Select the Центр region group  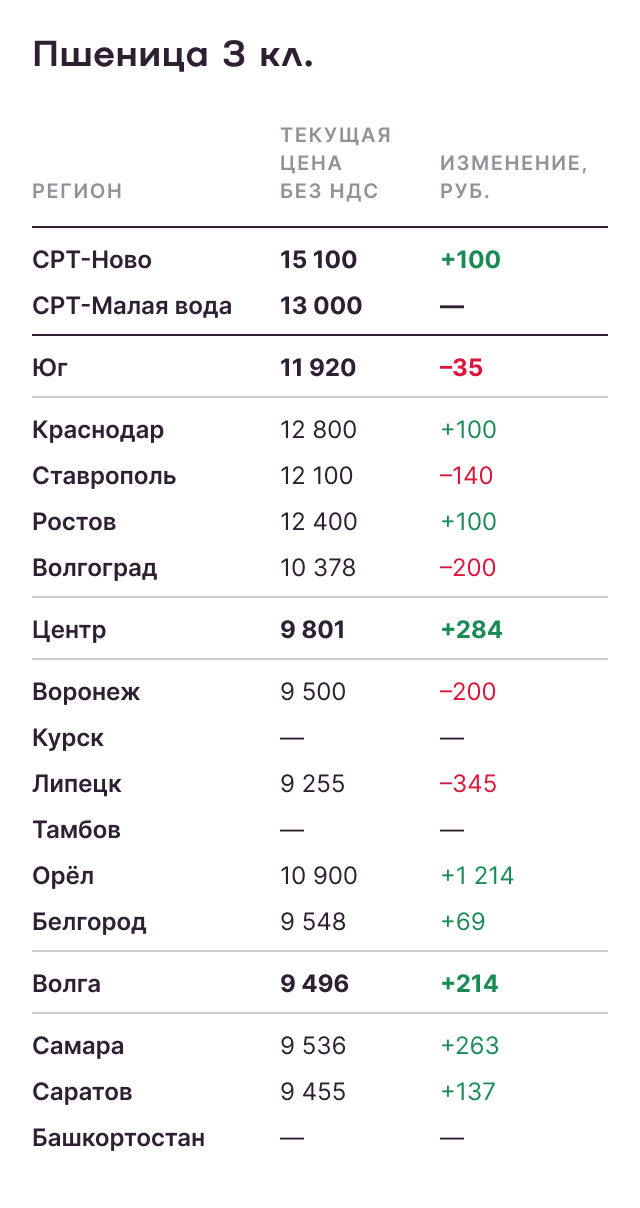tap(69, 630)
